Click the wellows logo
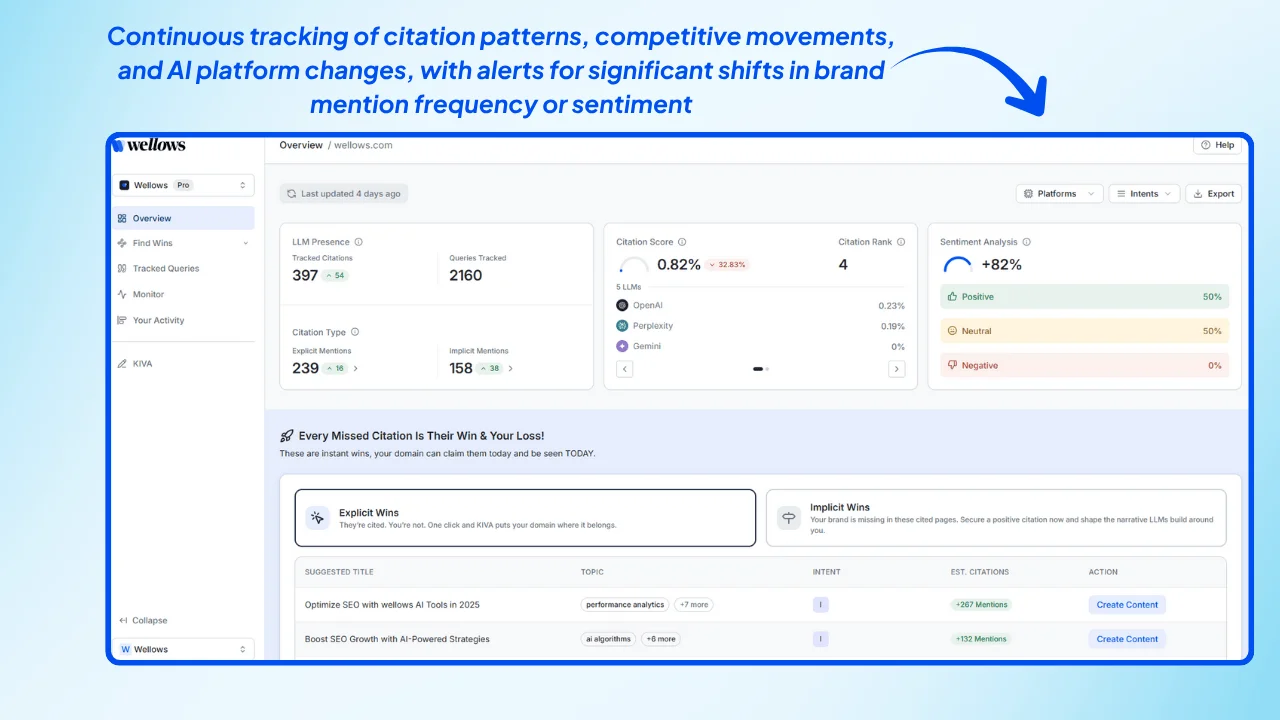The height and width of the screenshot is (720, 1280). pyautogui.click(x=150, y=145)
